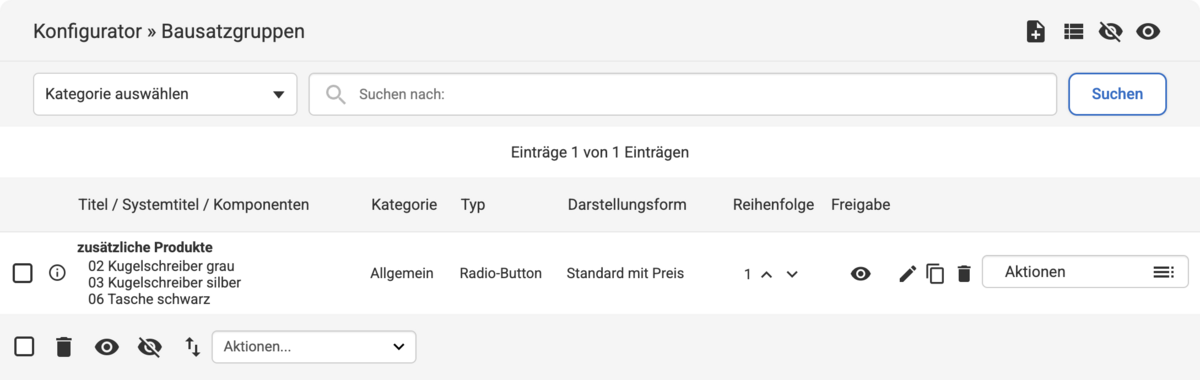1200x380 pixels.
Task: Click the Radio-Button type cell
Action: click(x=501, y=273)
